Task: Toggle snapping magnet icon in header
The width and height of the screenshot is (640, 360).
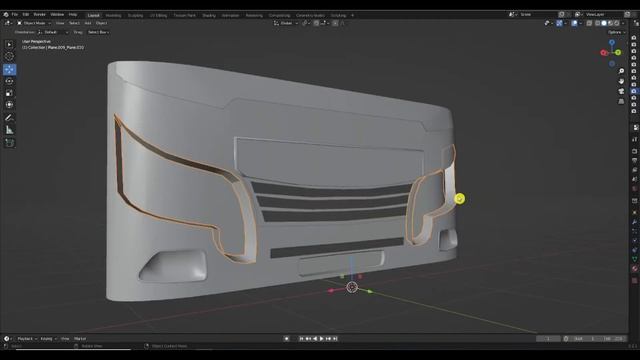Action: tap(316, 23)
